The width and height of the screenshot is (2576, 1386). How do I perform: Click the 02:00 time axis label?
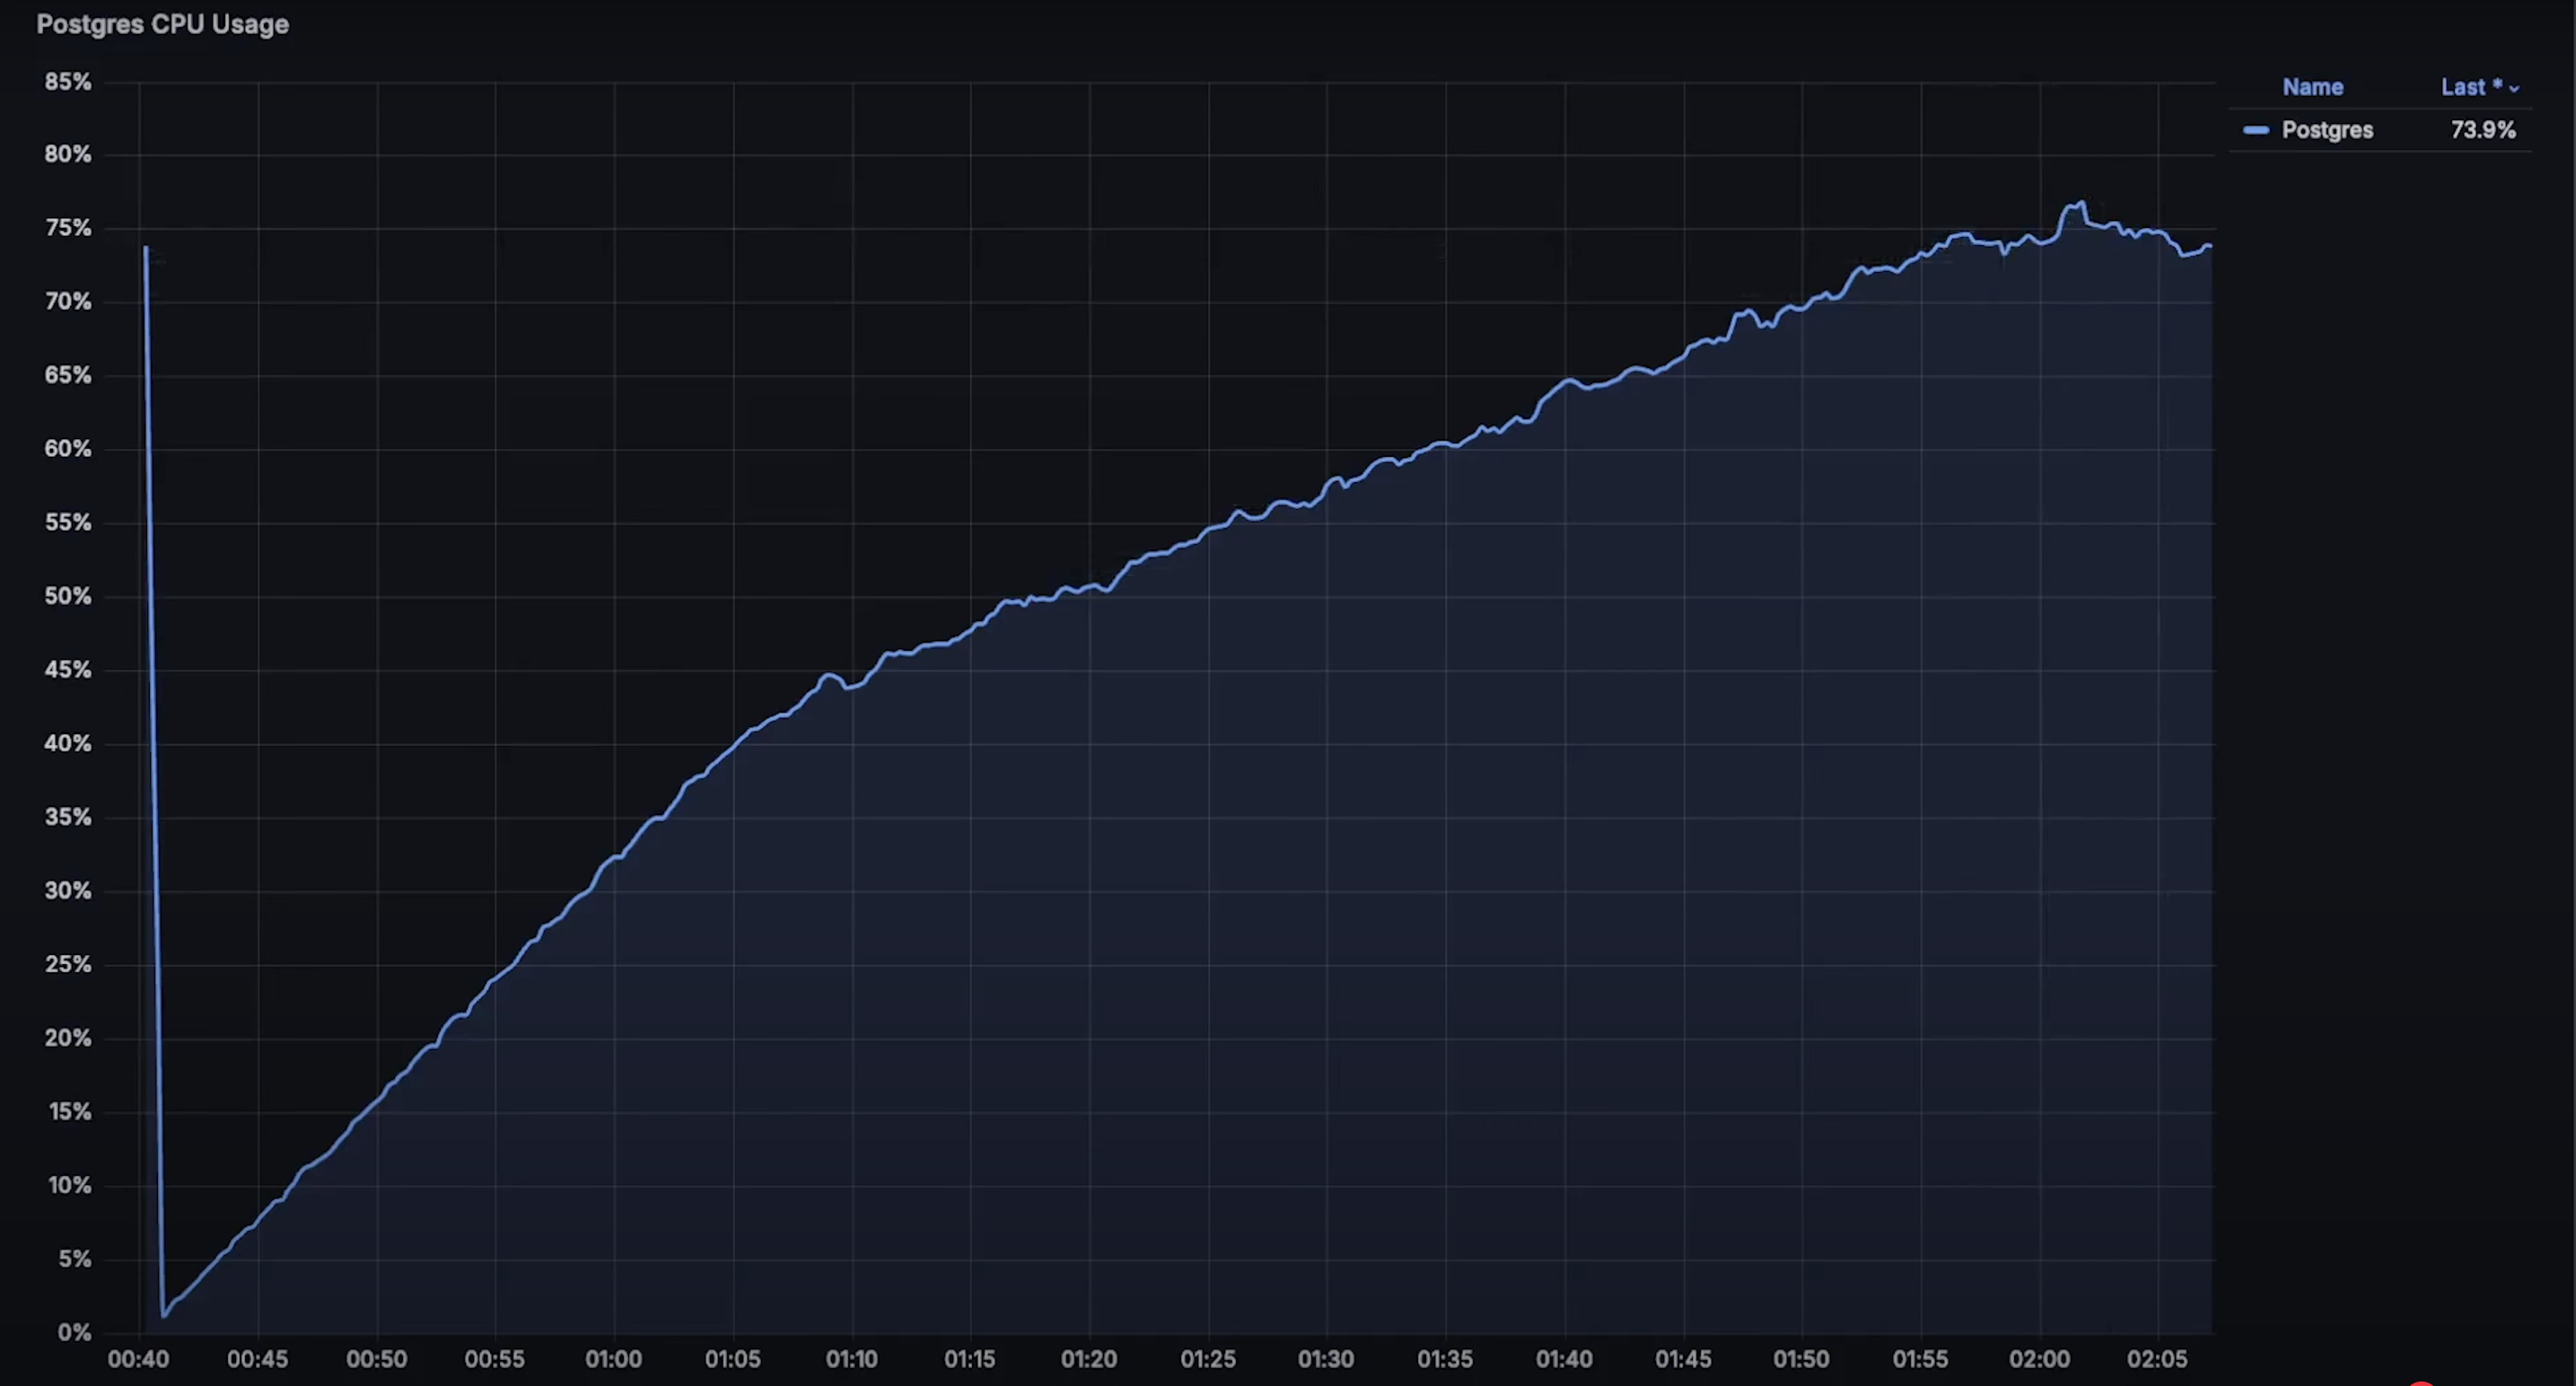click(2039, 1359)
